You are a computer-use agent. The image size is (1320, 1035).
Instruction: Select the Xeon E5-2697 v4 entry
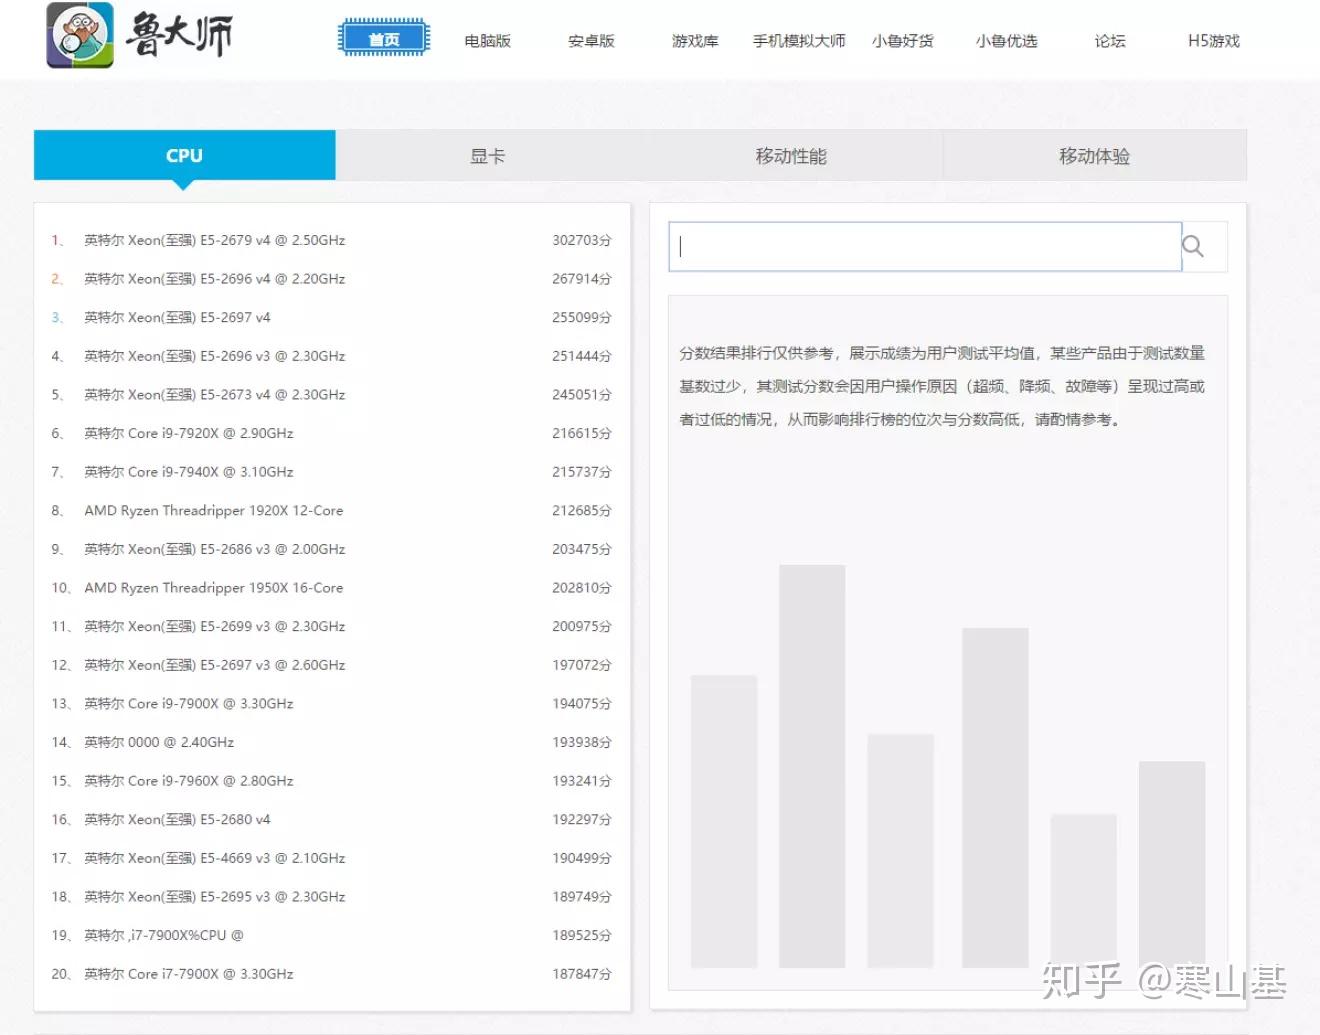(x=331, y=317)
